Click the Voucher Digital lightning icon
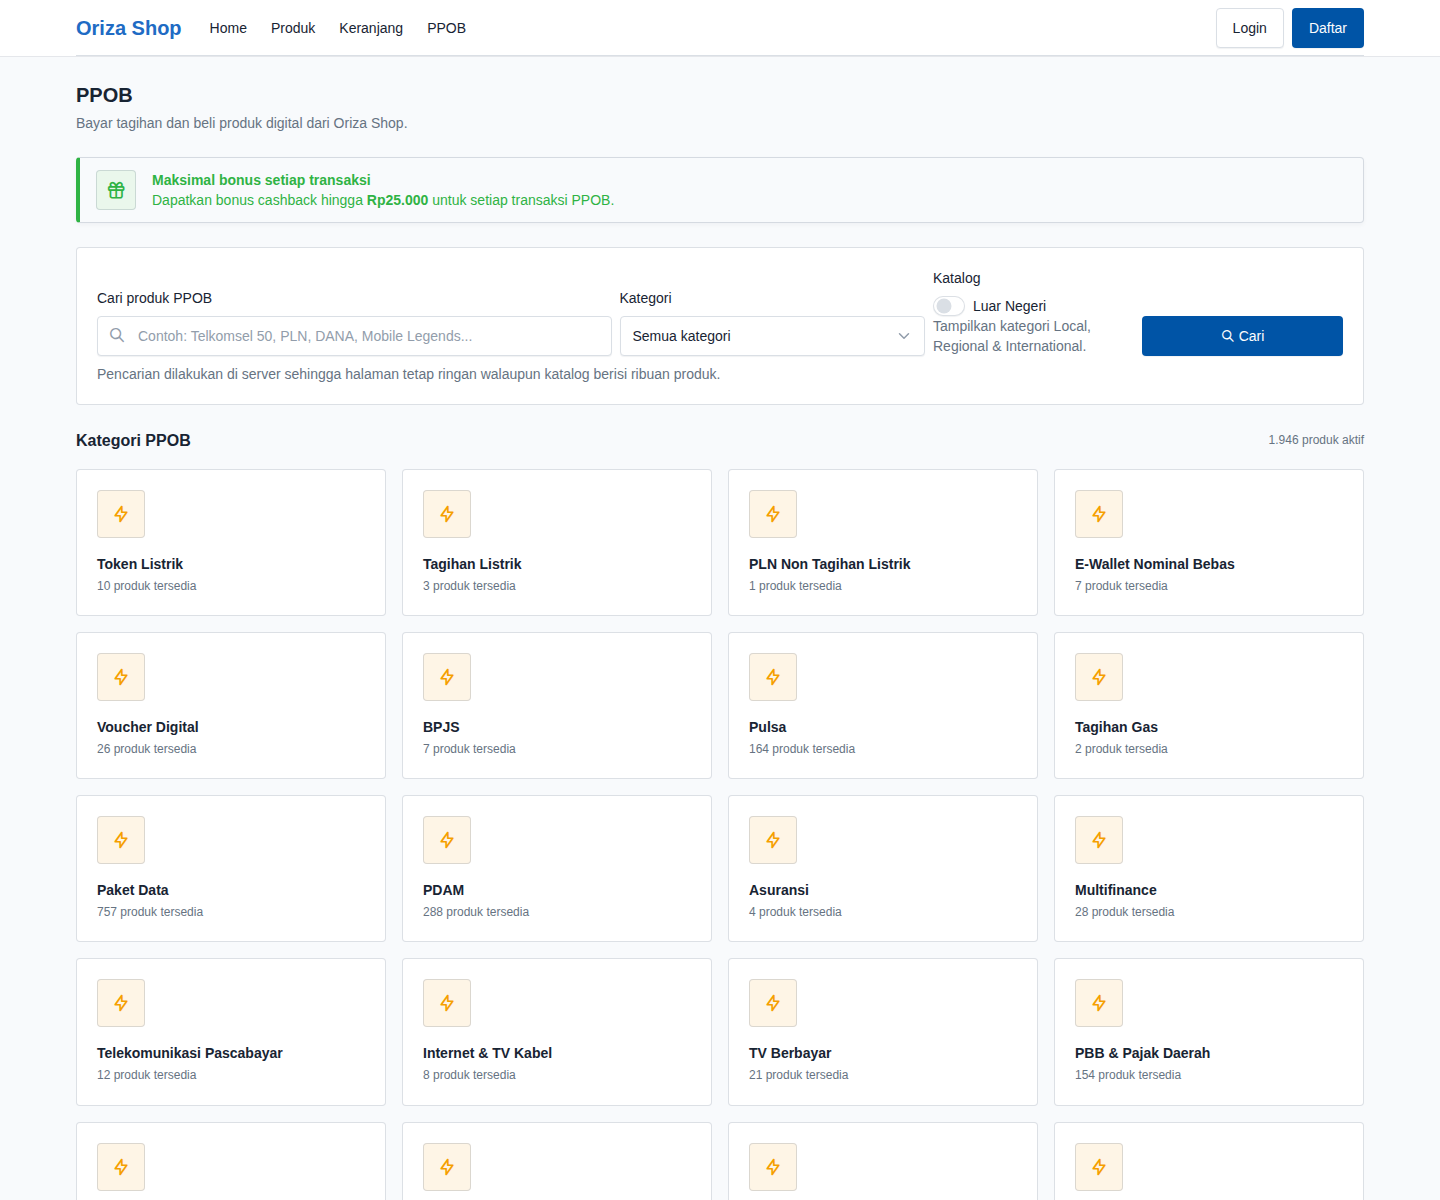1440x1200 pixels. point(121,677)
